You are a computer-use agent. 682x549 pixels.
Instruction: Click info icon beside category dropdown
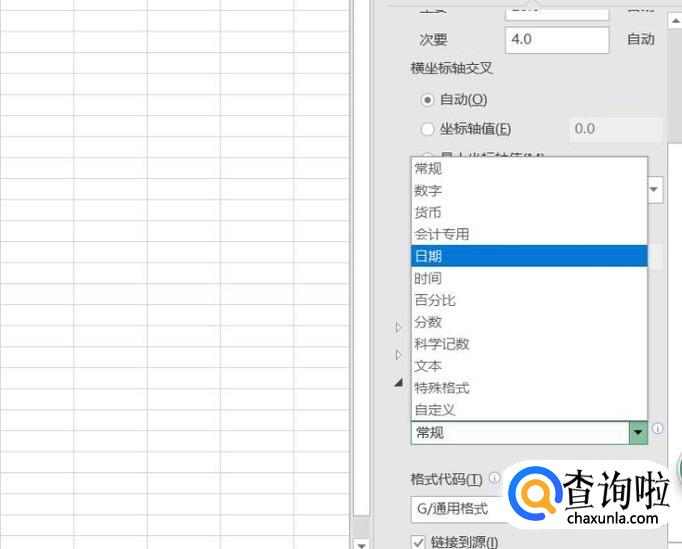[x=657, y=429]
